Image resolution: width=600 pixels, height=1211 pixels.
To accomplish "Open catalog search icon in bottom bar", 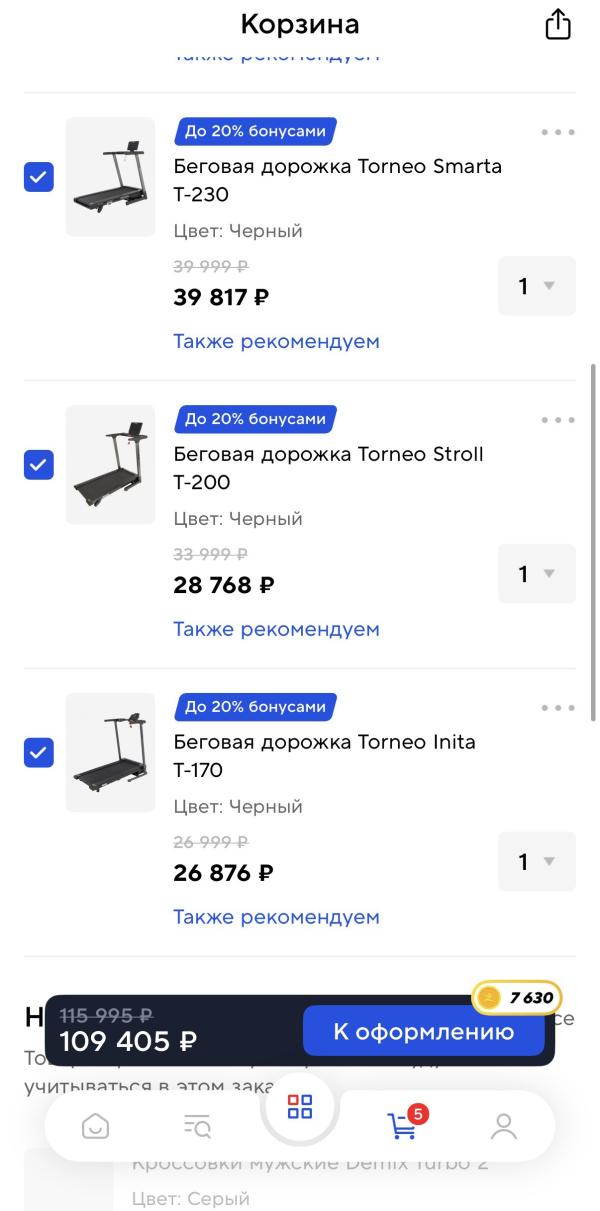I will [198, 1127].
